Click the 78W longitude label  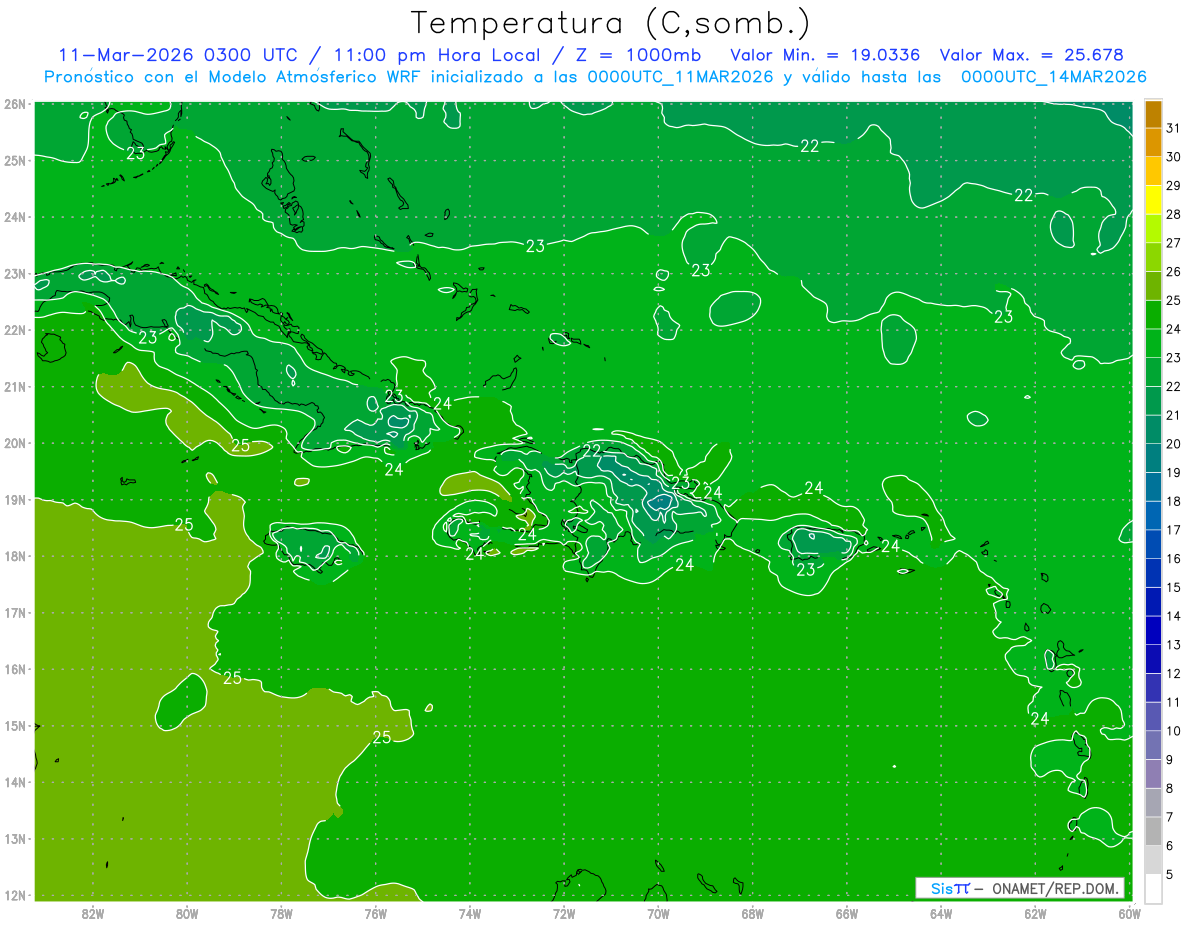coord(281,912)
